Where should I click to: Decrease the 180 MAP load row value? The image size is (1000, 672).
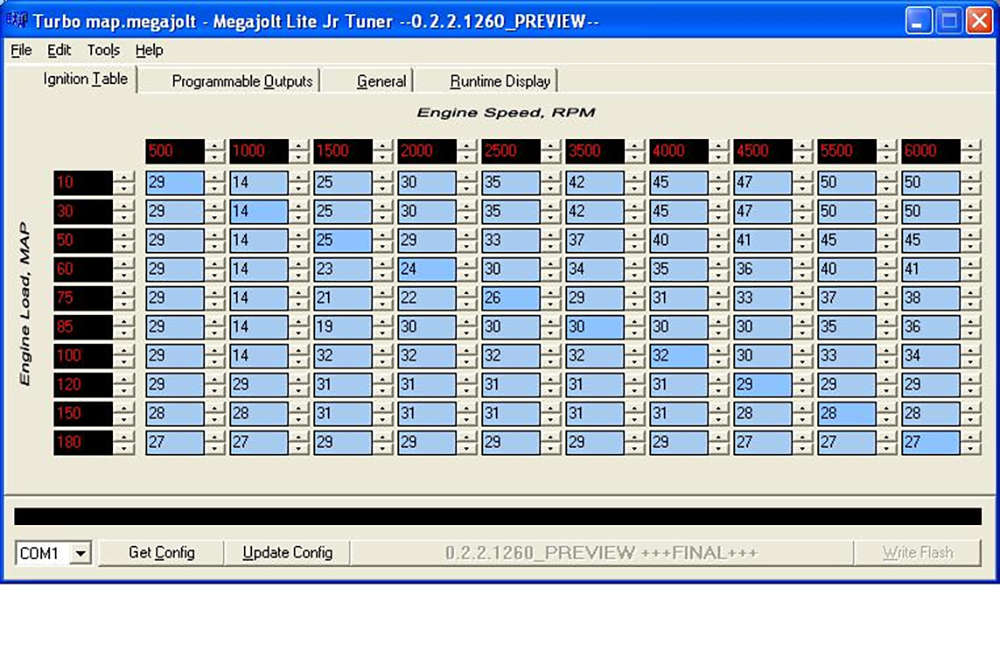pos(123,448)
